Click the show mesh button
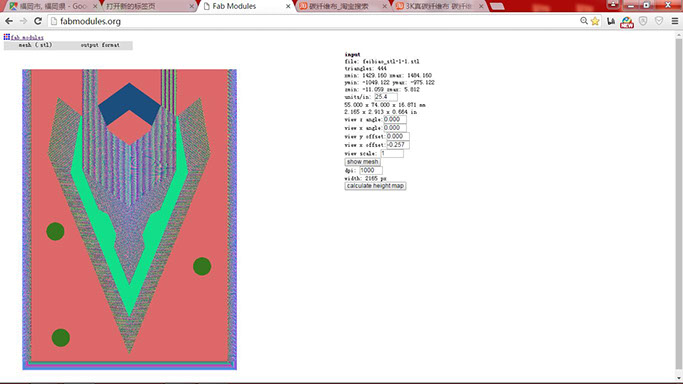The width and height of the screenshot is (683, 384). coord(362,162)
